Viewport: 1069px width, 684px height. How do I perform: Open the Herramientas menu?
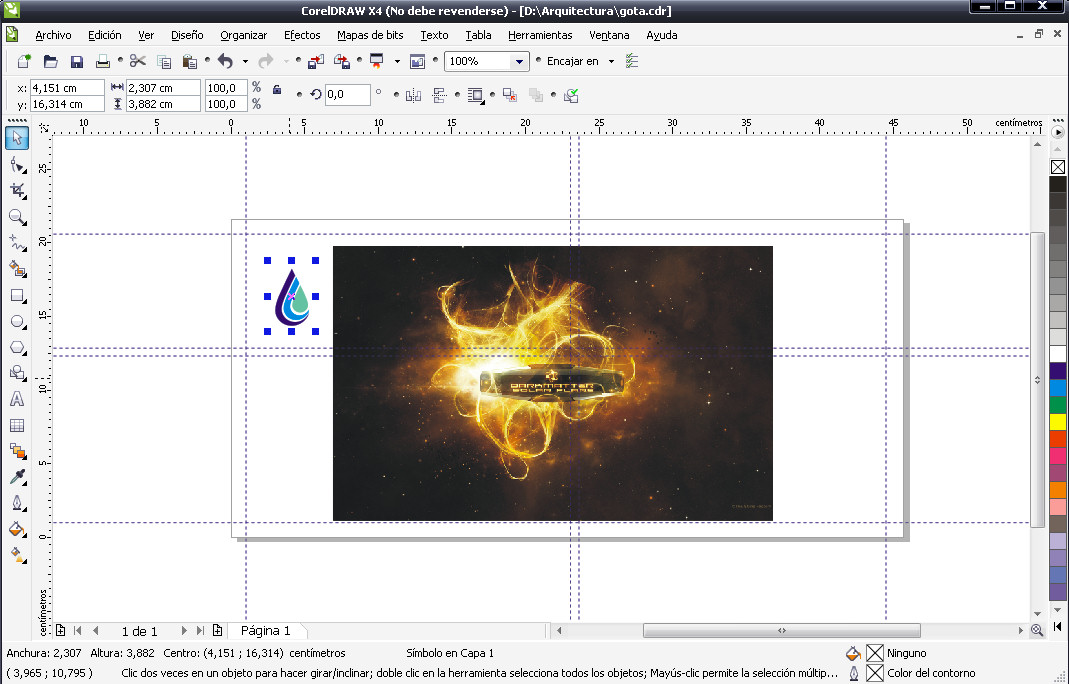point(540,35)
